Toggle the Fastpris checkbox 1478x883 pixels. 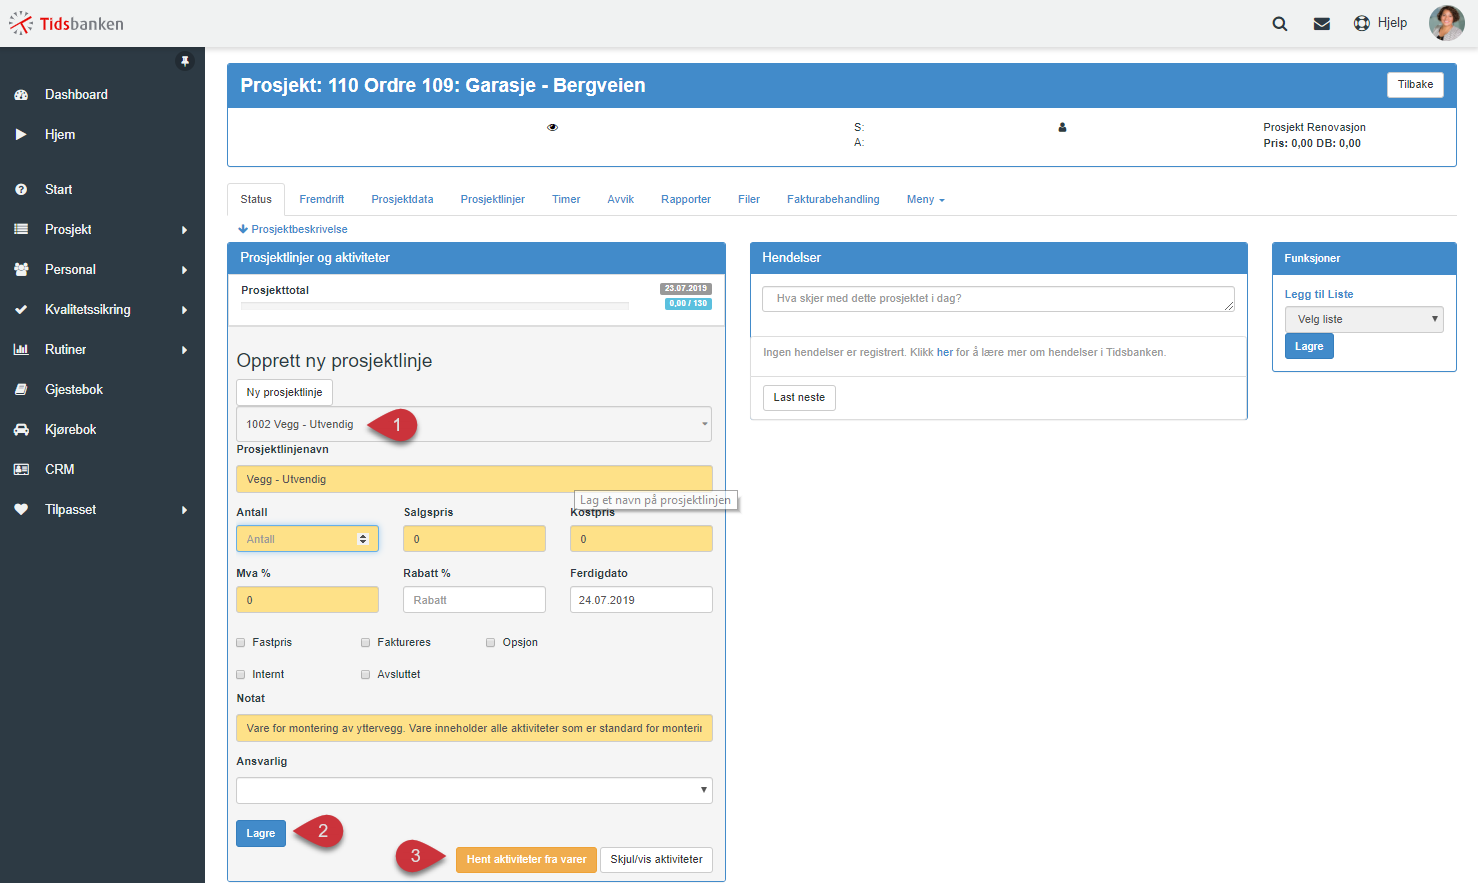tap(241, 642)
